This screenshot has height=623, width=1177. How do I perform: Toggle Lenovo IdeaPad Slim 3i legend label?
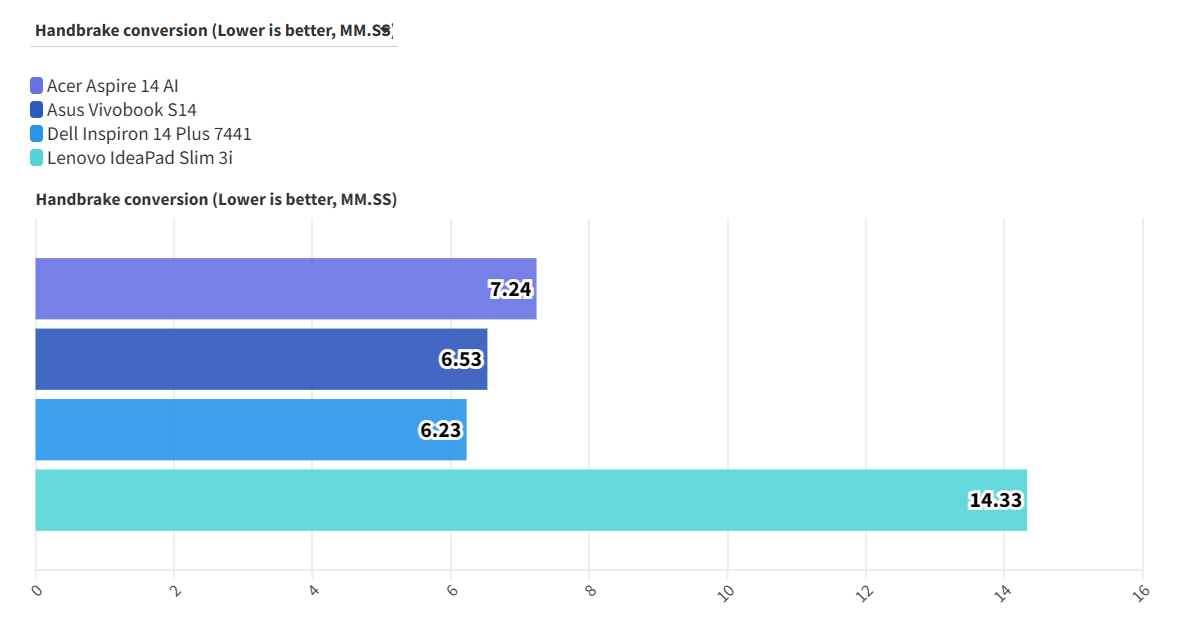tap(139, 158)
